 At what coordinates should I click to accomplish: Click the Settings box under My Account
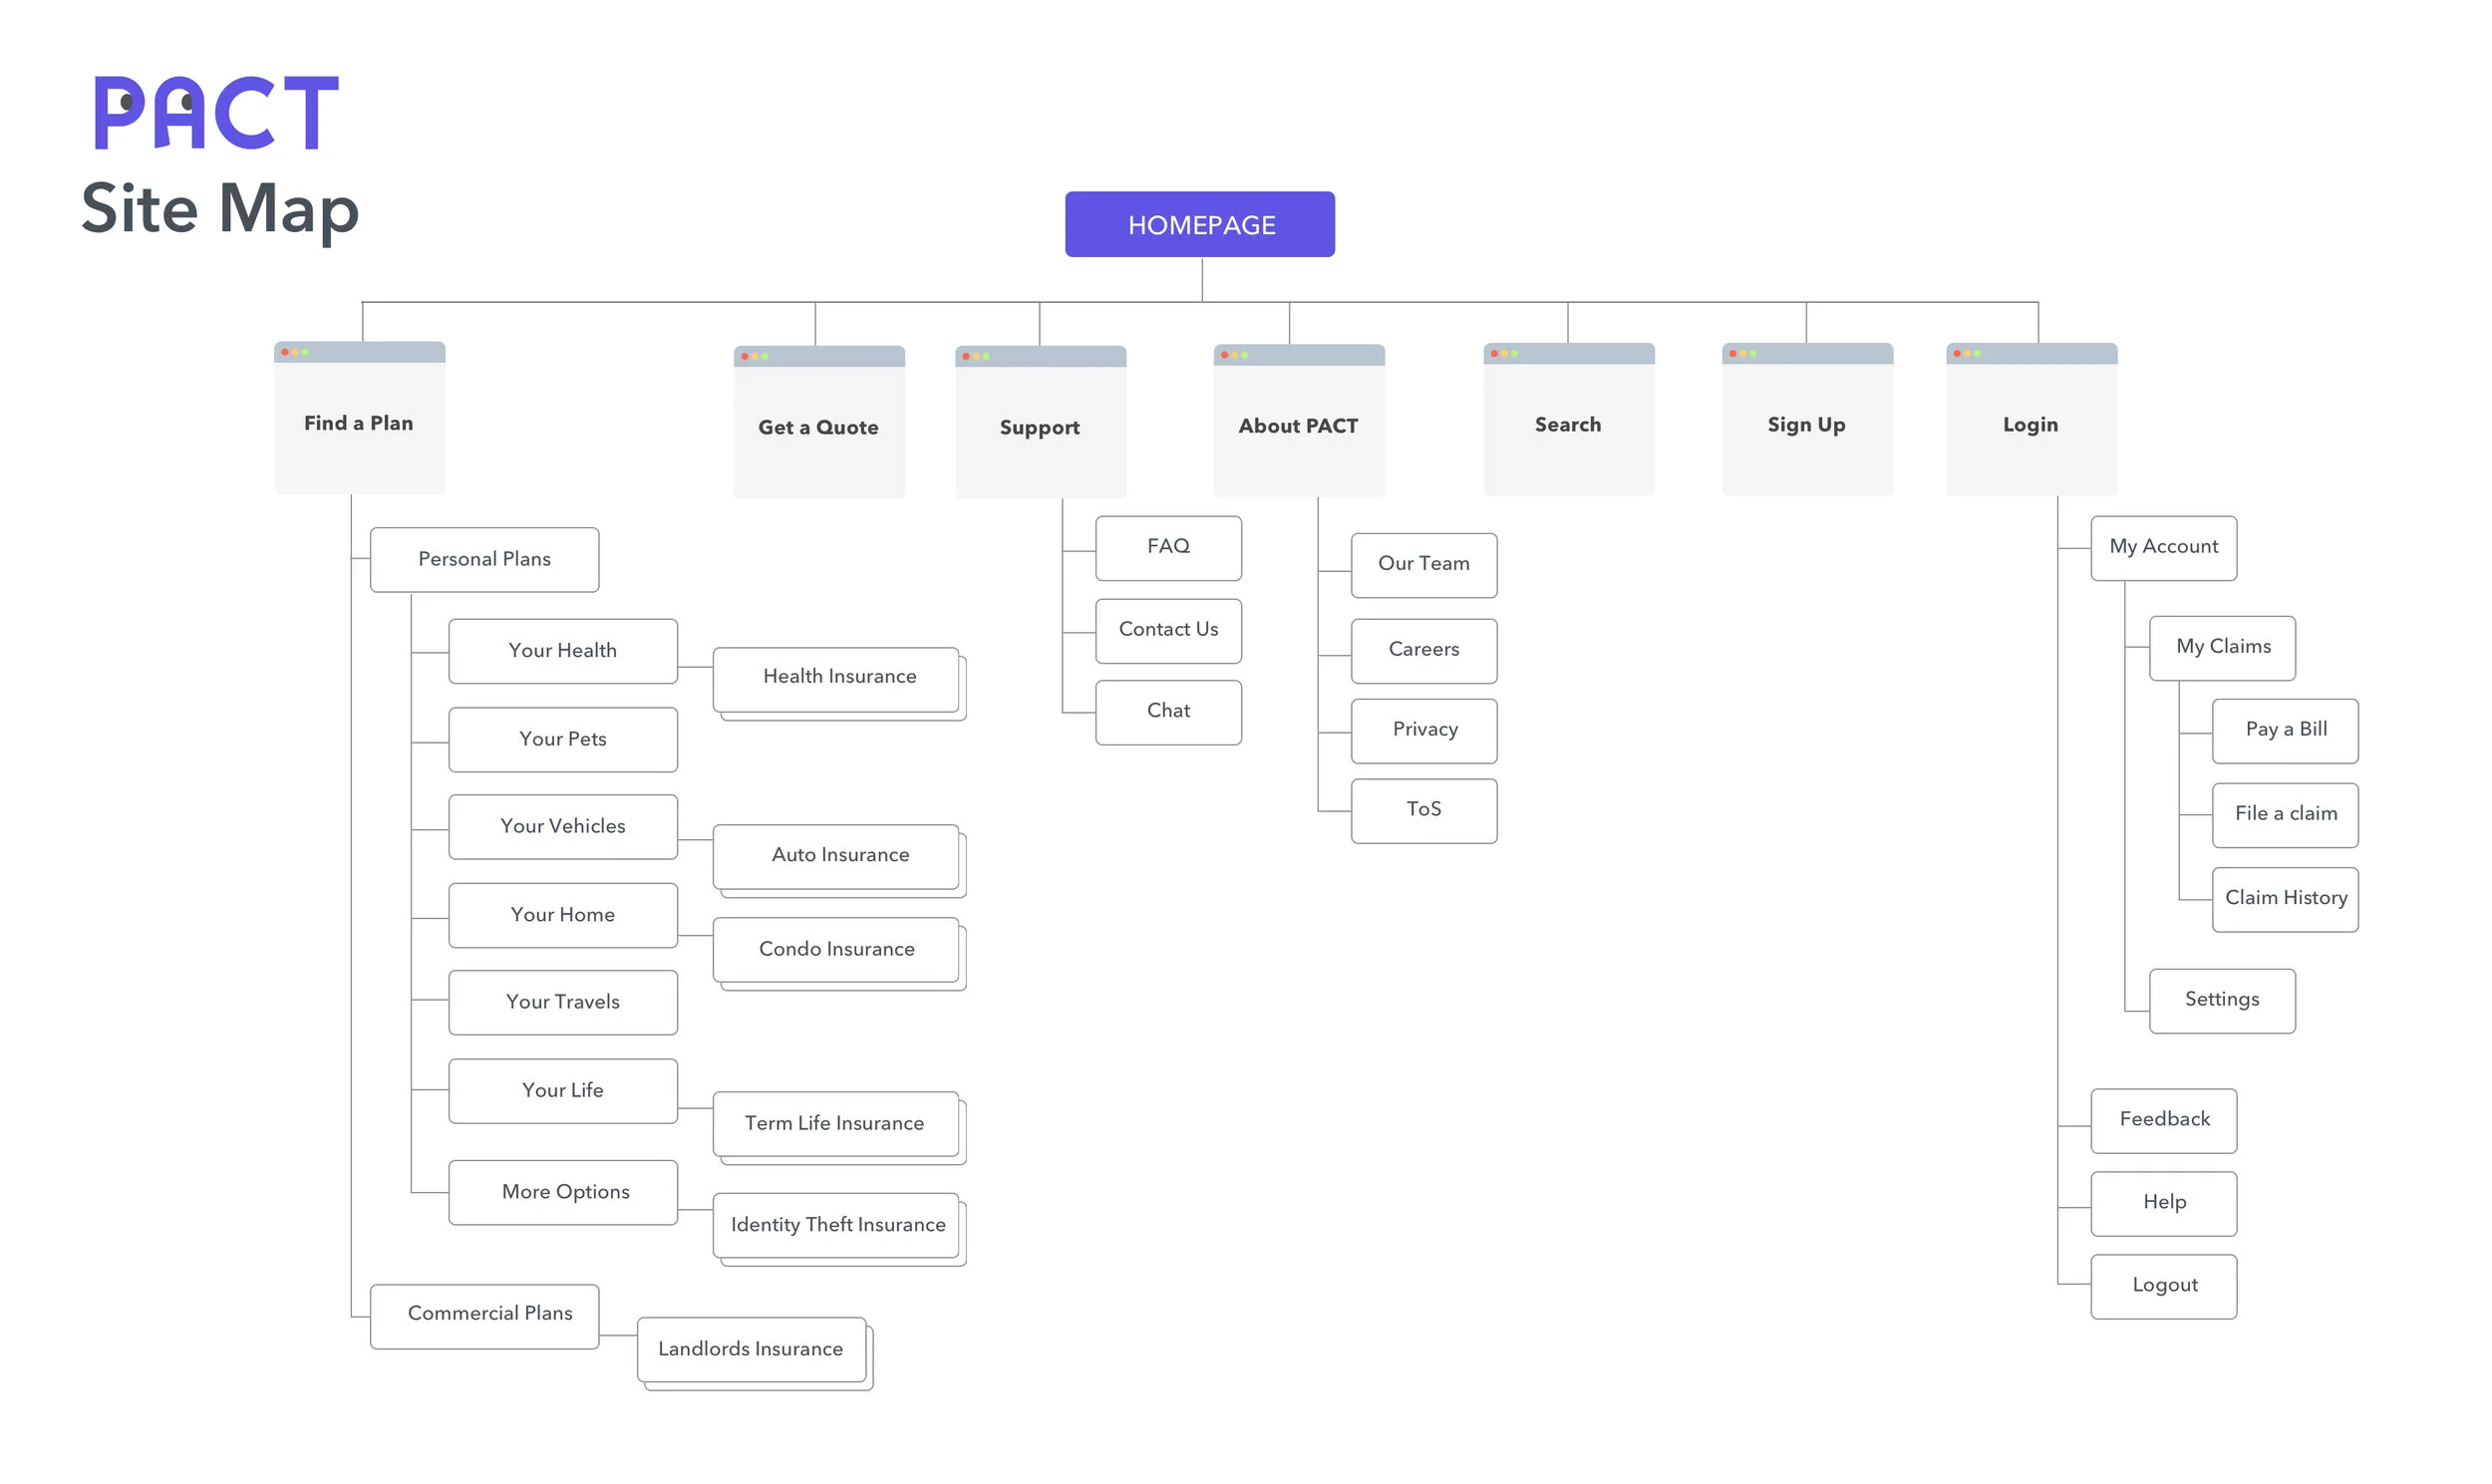(x=2221, y=1000)
